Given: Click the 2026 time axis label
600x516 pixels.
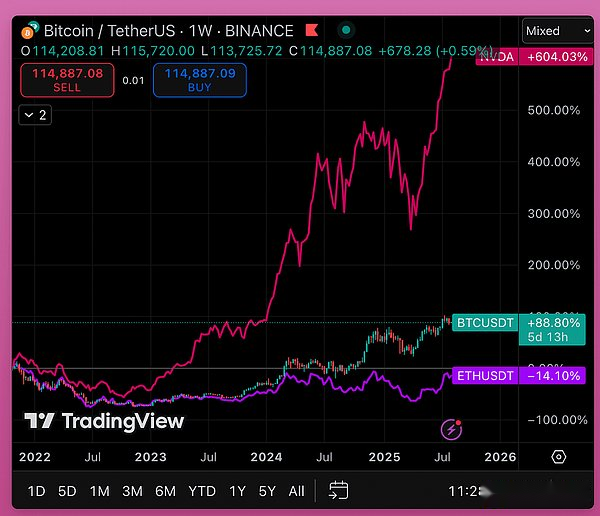Looking at the screenshot, I should (500, 457).
